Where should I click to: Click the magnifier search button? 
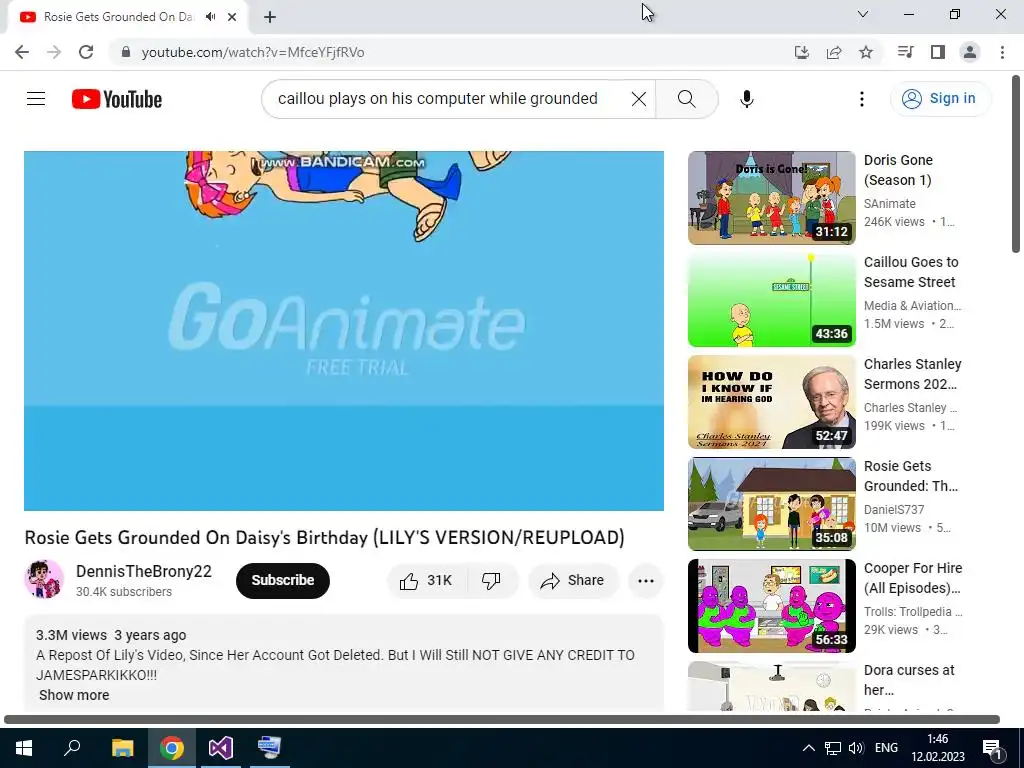pyautogui.click(x=686, y=99)
